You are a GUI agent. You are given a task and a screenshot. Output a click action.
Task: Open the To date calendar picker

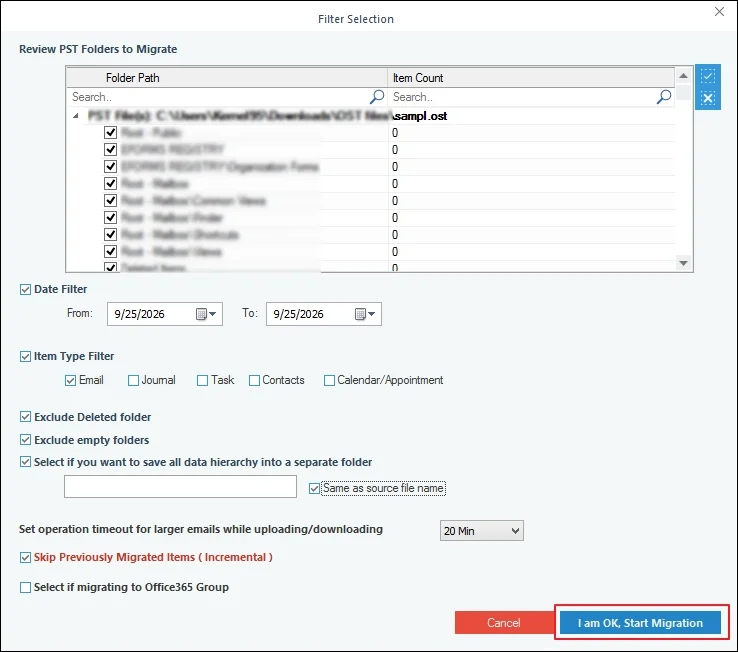point(365,314)
